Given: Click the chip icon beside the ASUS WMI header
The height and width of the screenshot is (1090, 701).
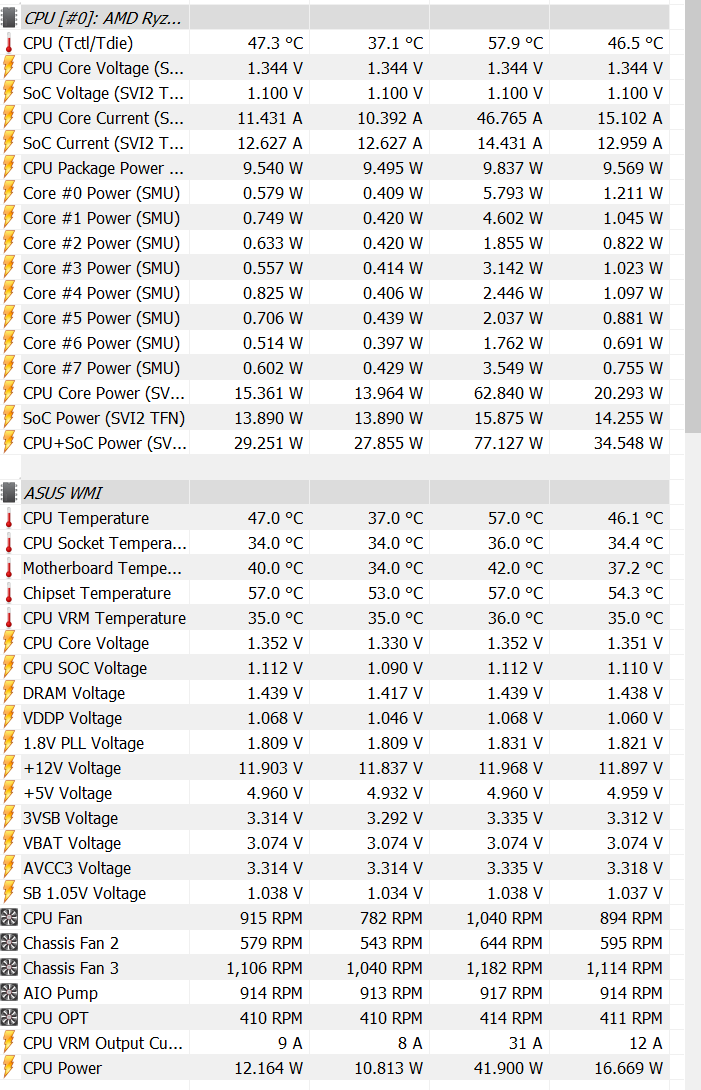Looking at the screenshot, I should (9, 493).
